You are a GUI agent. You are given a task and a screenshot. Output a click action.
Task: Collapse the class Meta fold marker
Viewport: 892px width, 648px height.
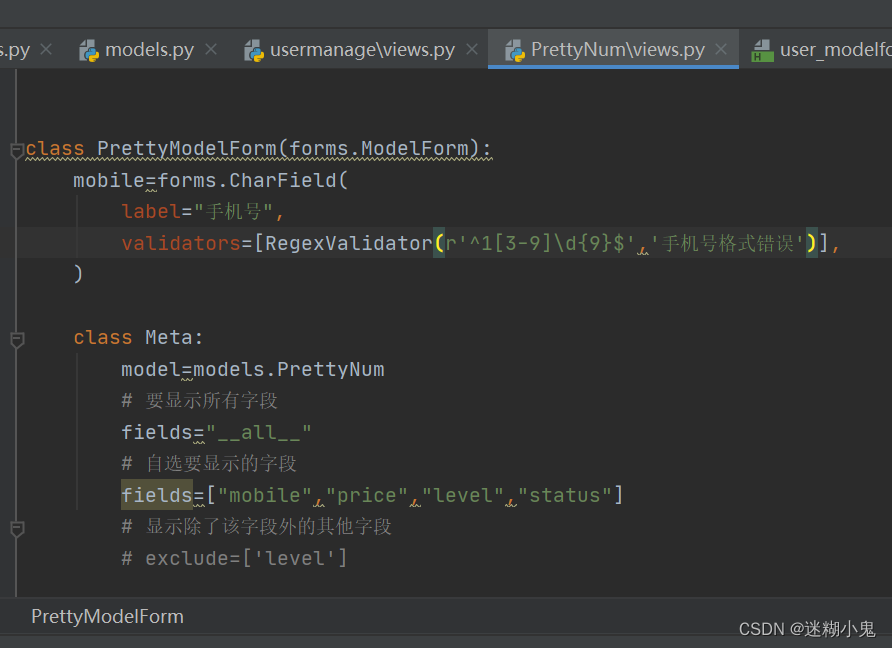pos(17,340)
